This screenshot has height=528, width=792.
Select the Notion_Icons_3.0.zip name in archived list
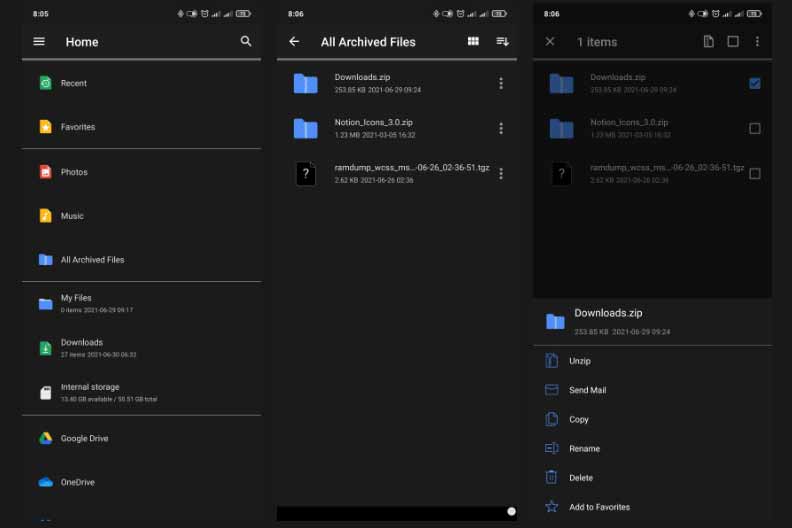(373, 122)
